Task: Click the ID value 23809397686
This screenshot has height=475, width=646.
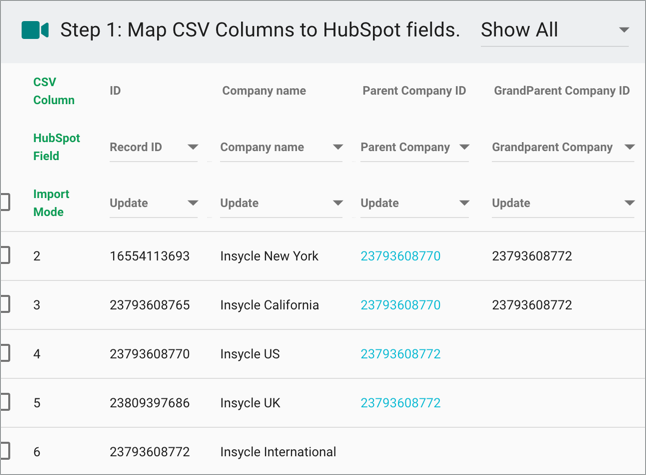Action: pyautogui.click(x=150, y=403)
